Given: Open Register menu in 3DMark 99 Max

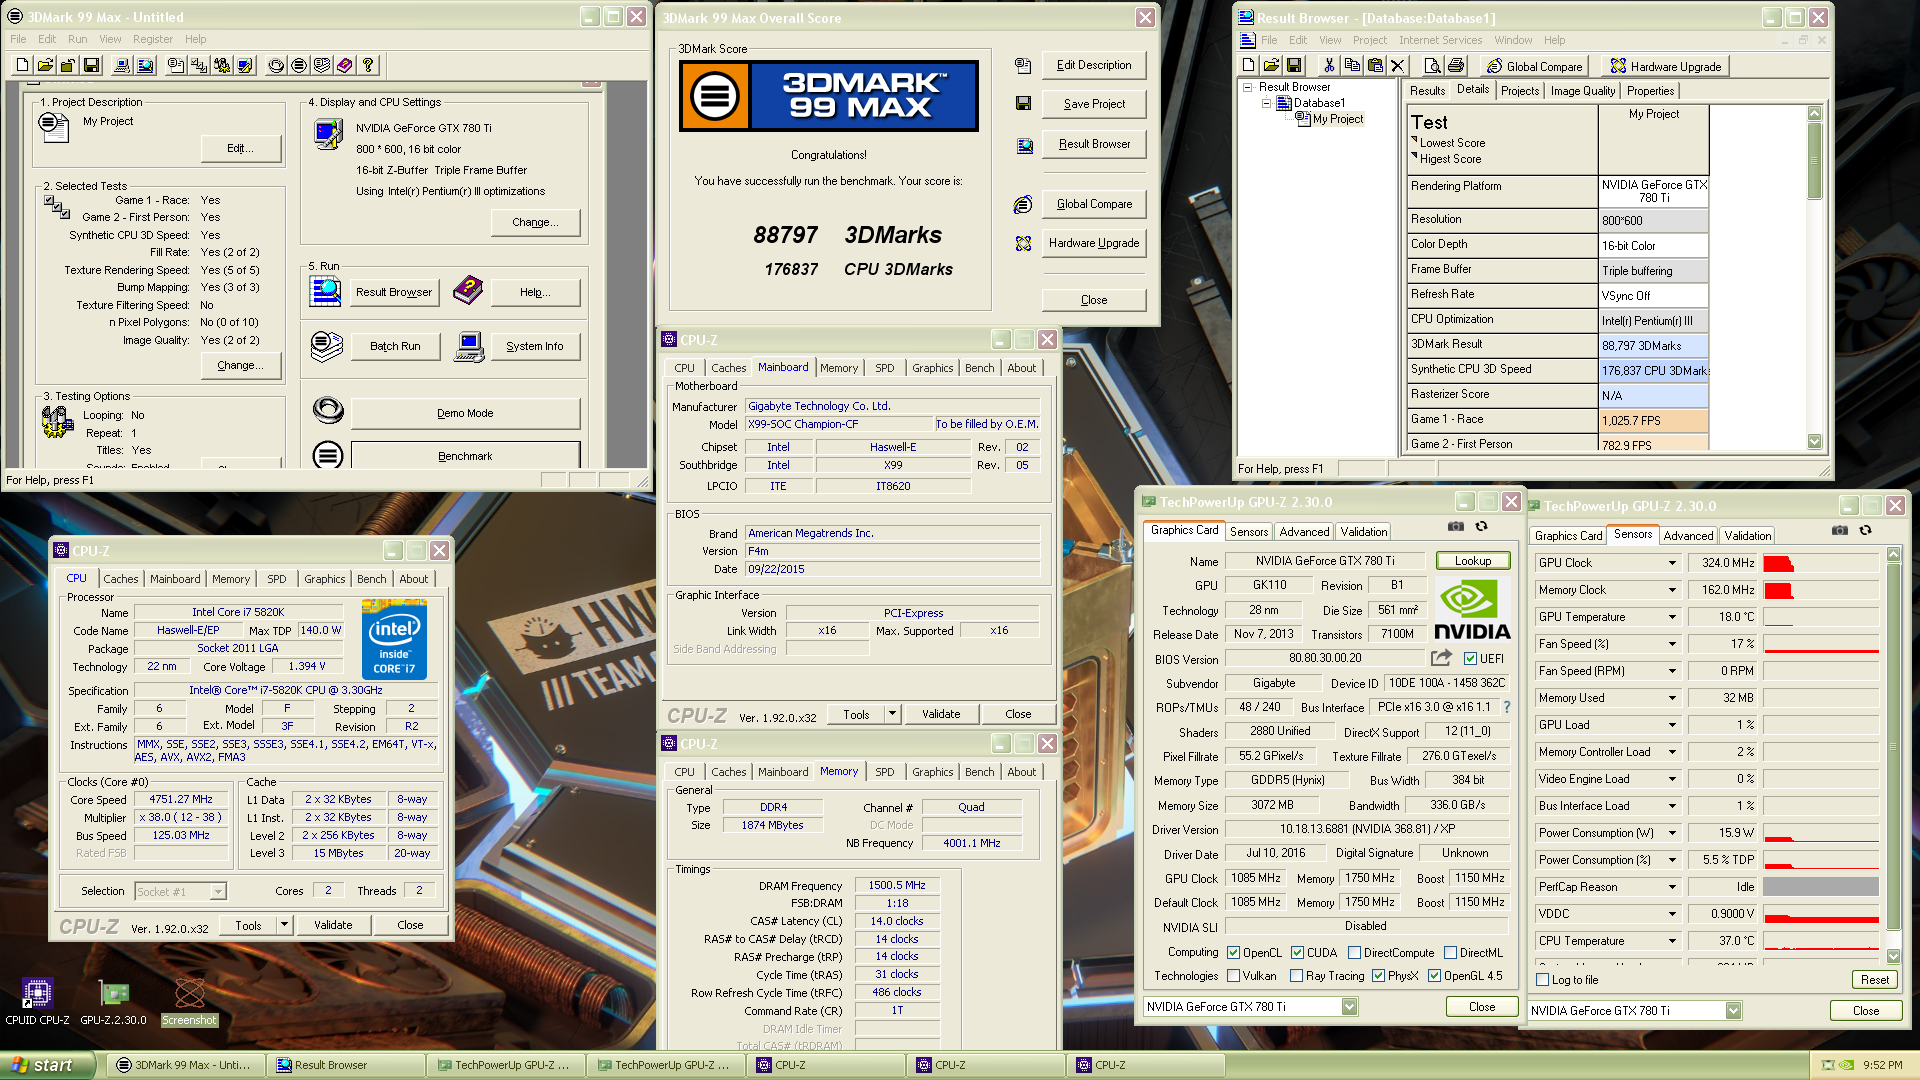Looking at the screenshot, I should coord(153,39).
